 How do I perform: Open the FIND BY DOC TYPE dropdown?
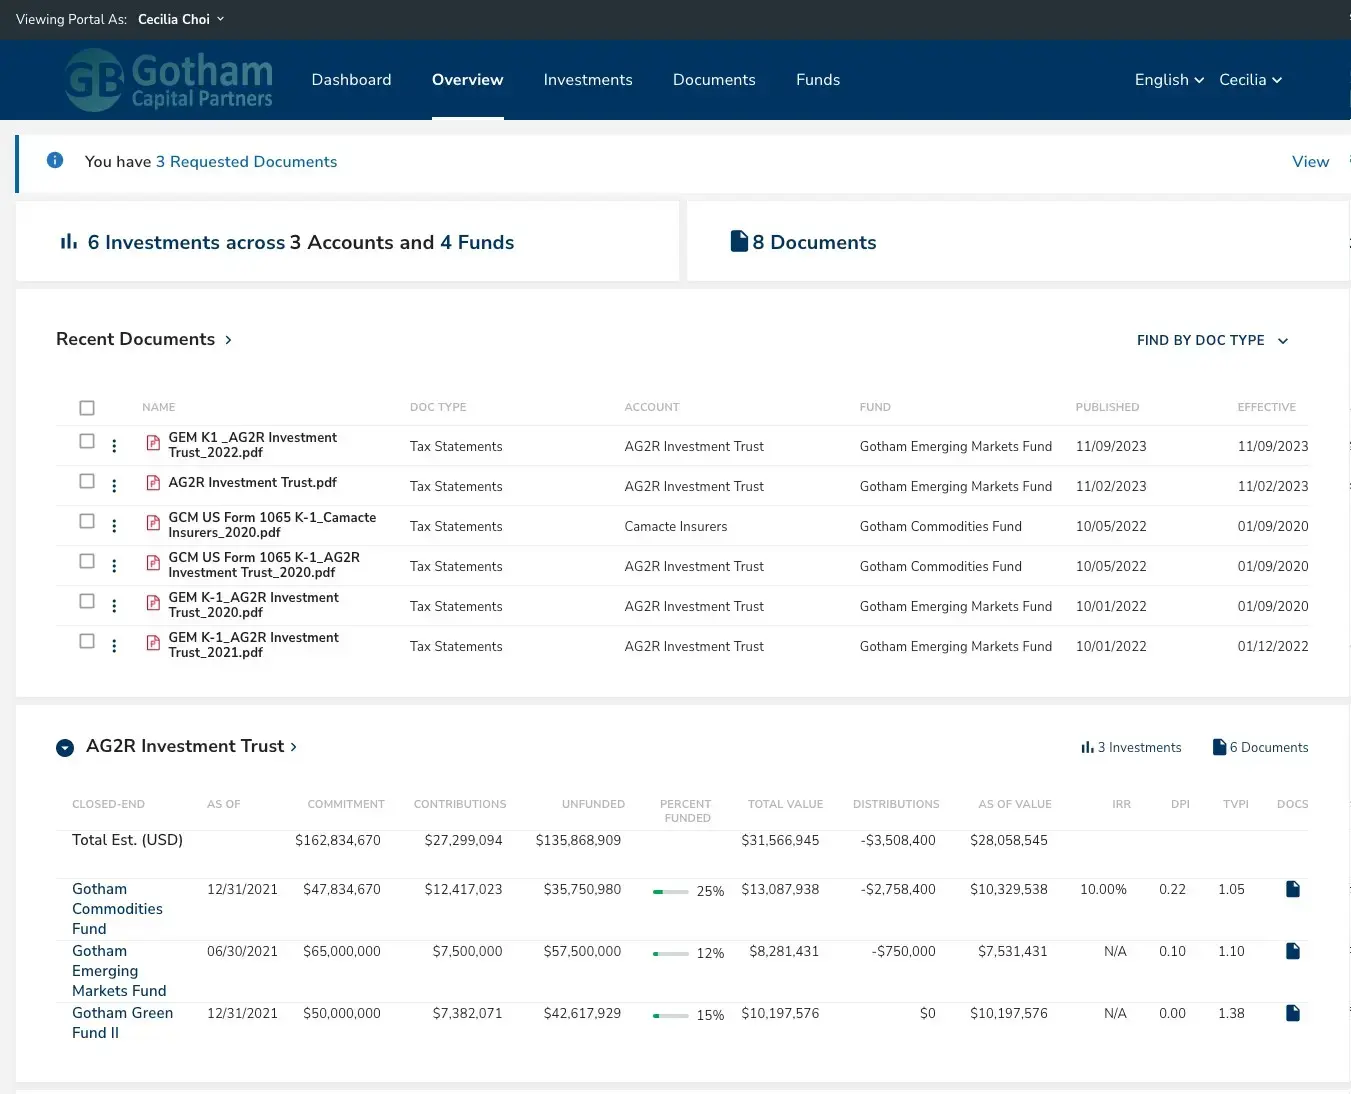click(x=1212, y=340)
